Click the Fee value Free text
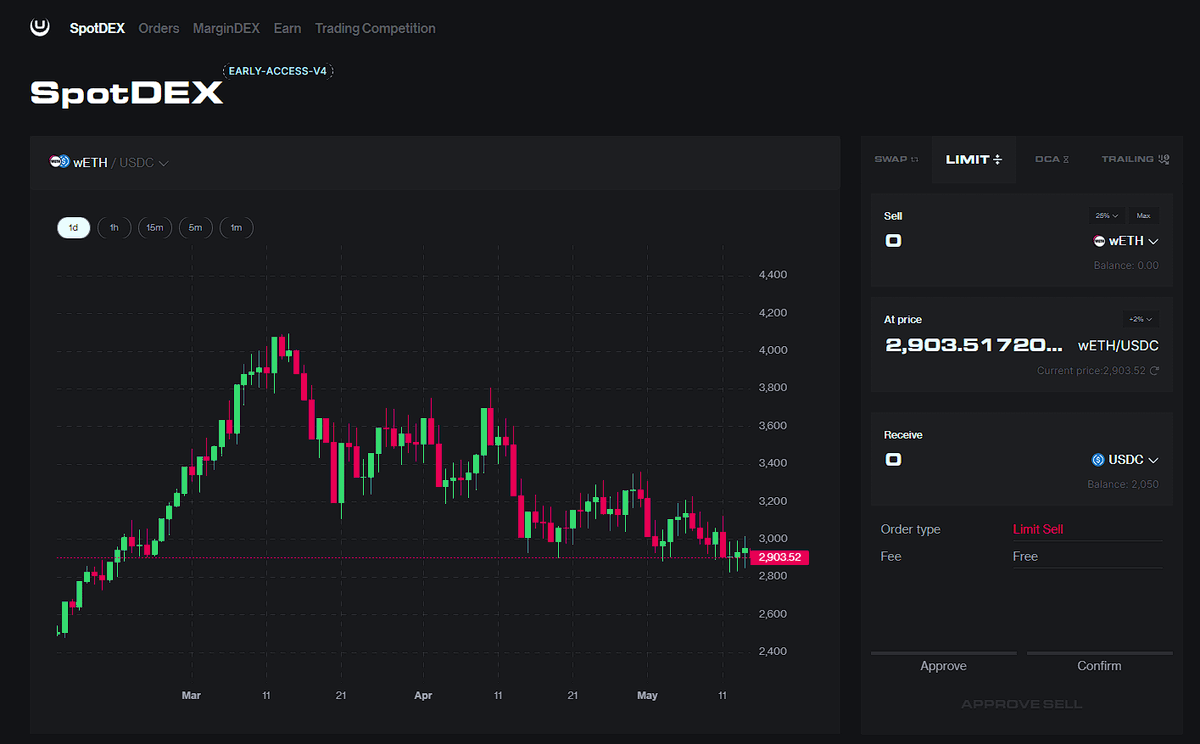1200x744 pixels. [x=1025, y=556]
